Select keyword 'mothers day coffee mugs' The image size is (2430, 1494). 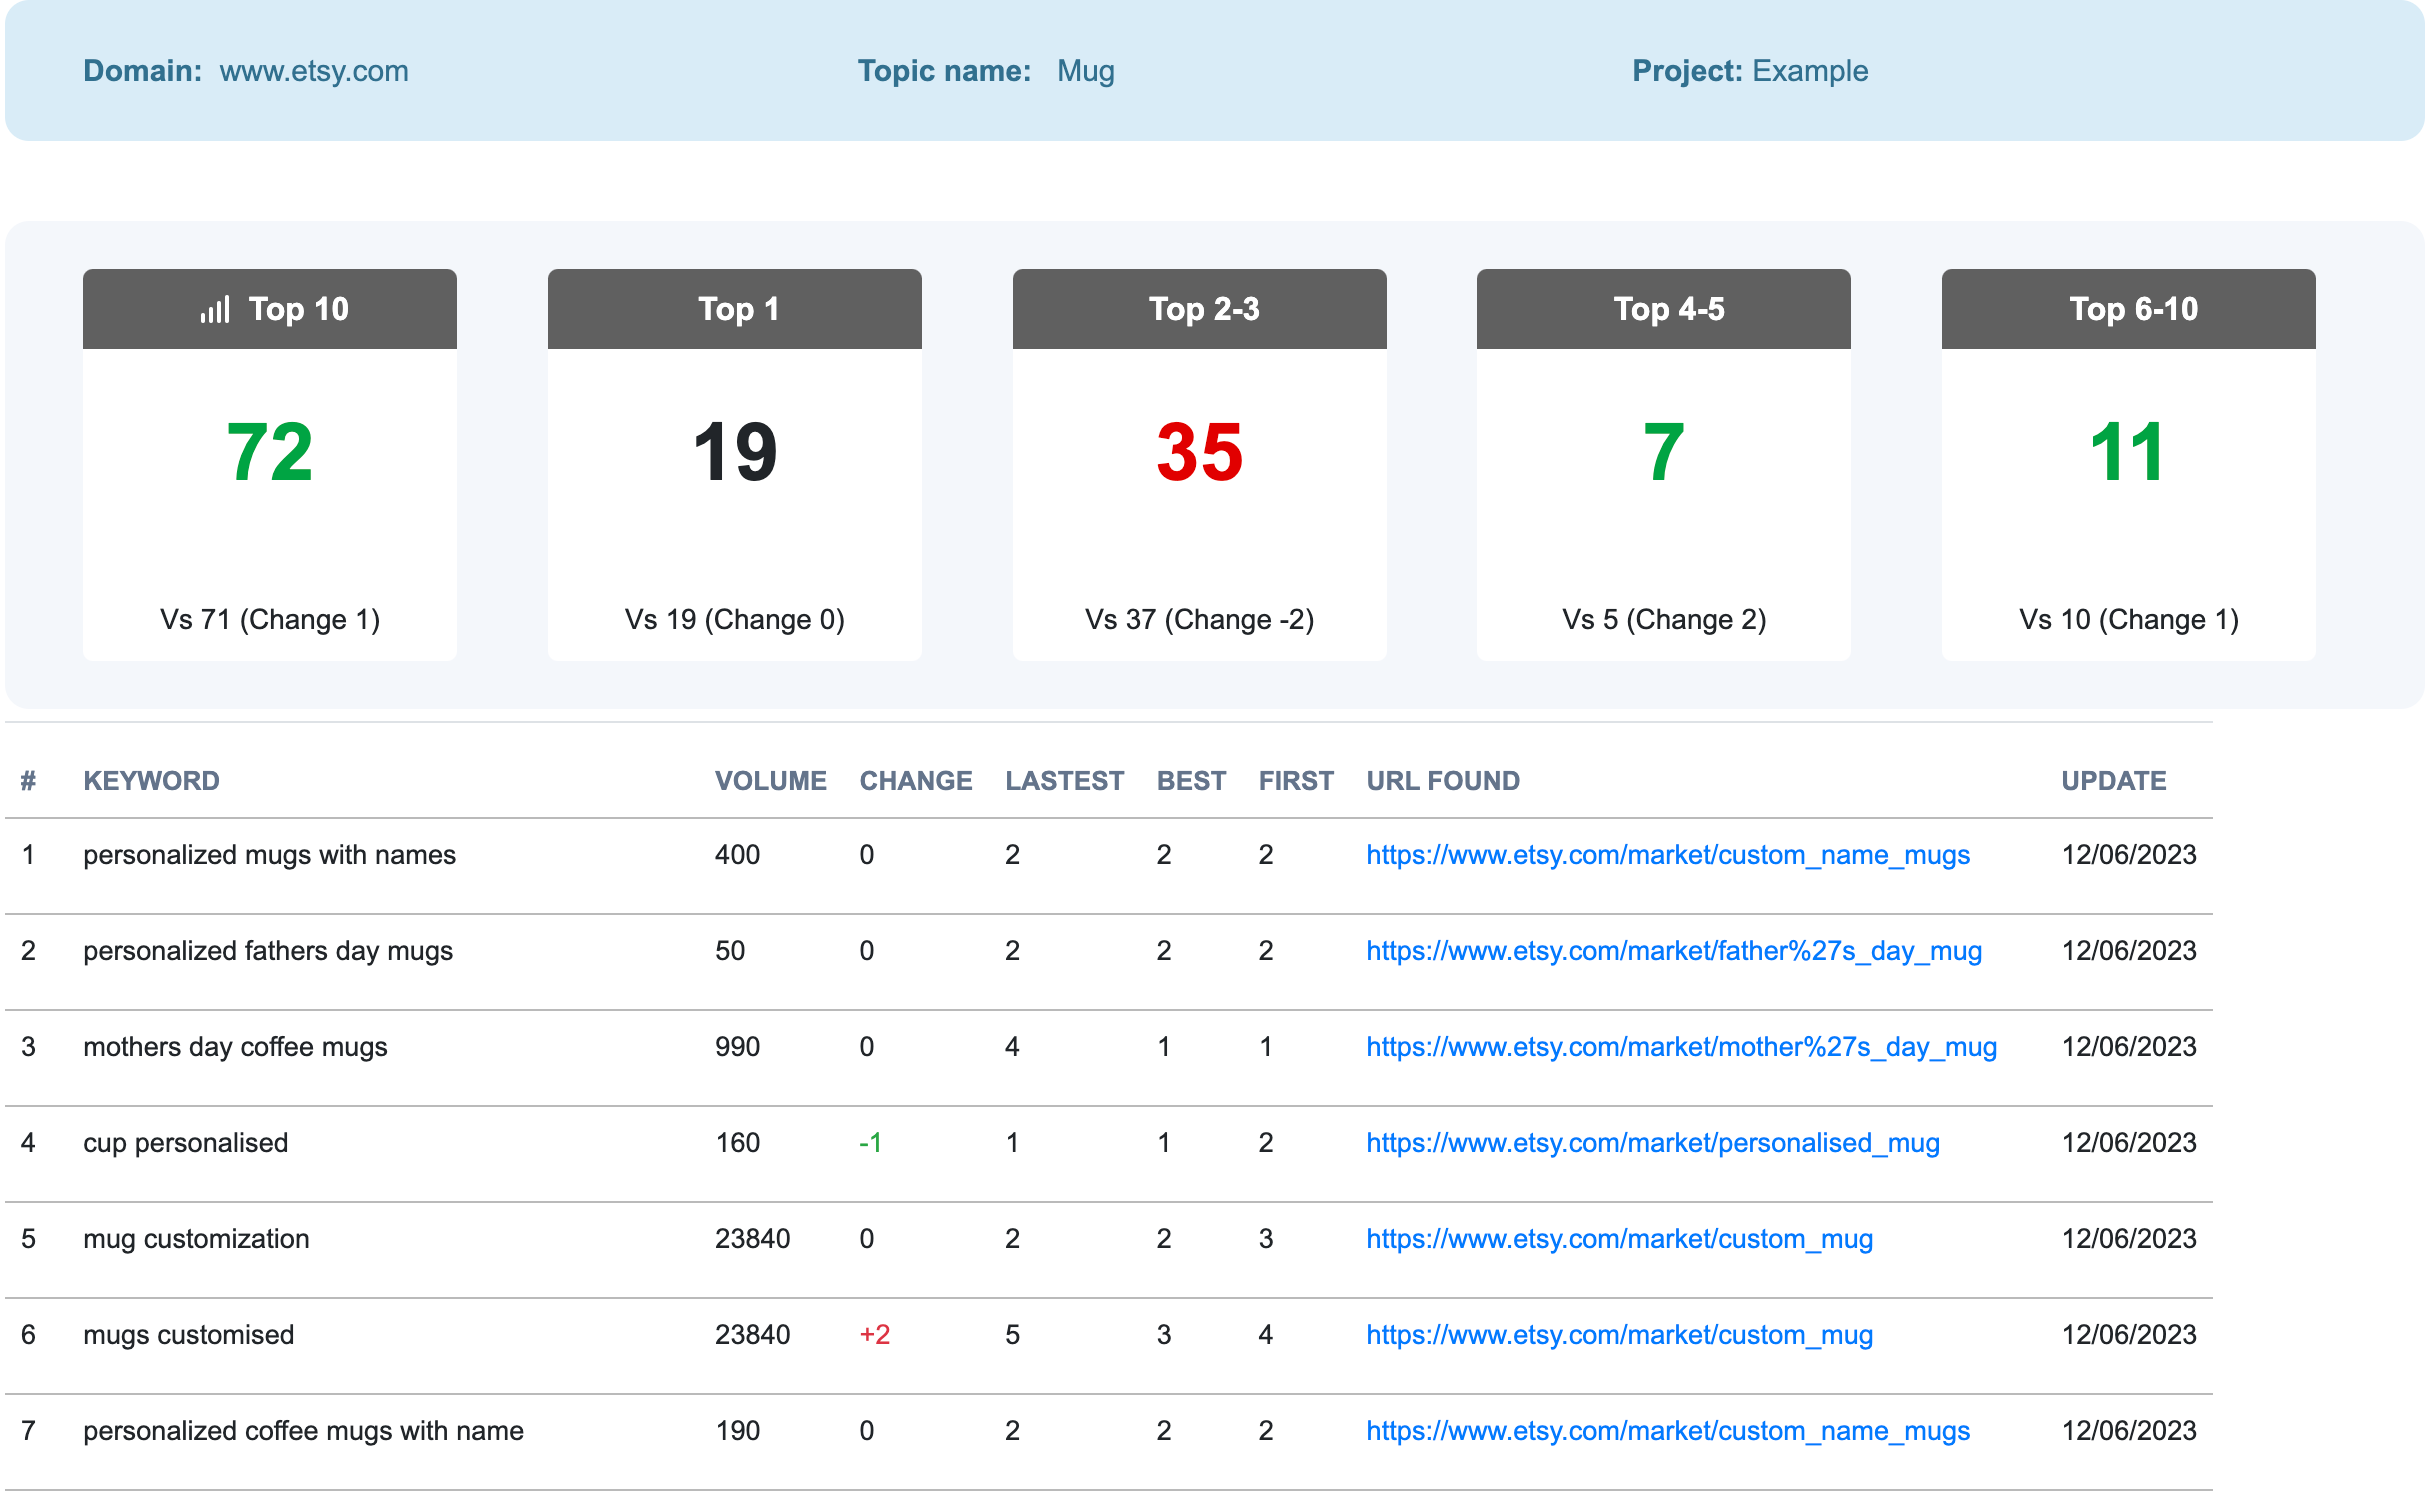point(236,1048)
